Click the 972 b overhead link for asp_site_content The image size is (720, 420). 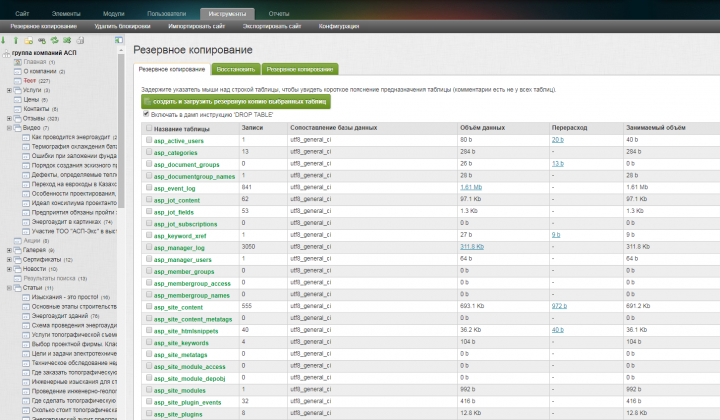click(x=559, y=306)
